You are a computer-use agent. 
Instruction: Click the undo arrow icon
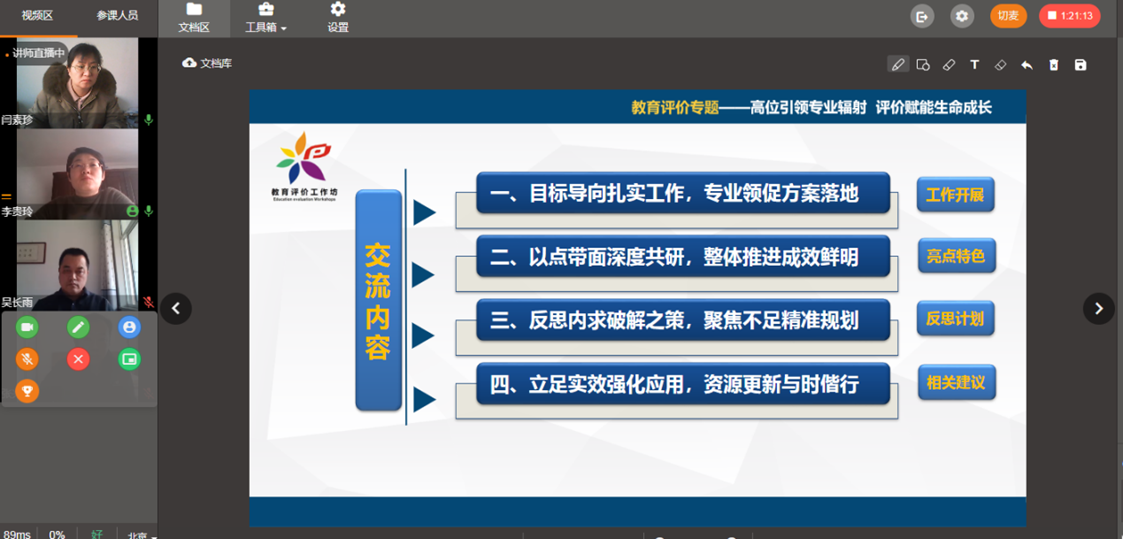[1027, 65]
